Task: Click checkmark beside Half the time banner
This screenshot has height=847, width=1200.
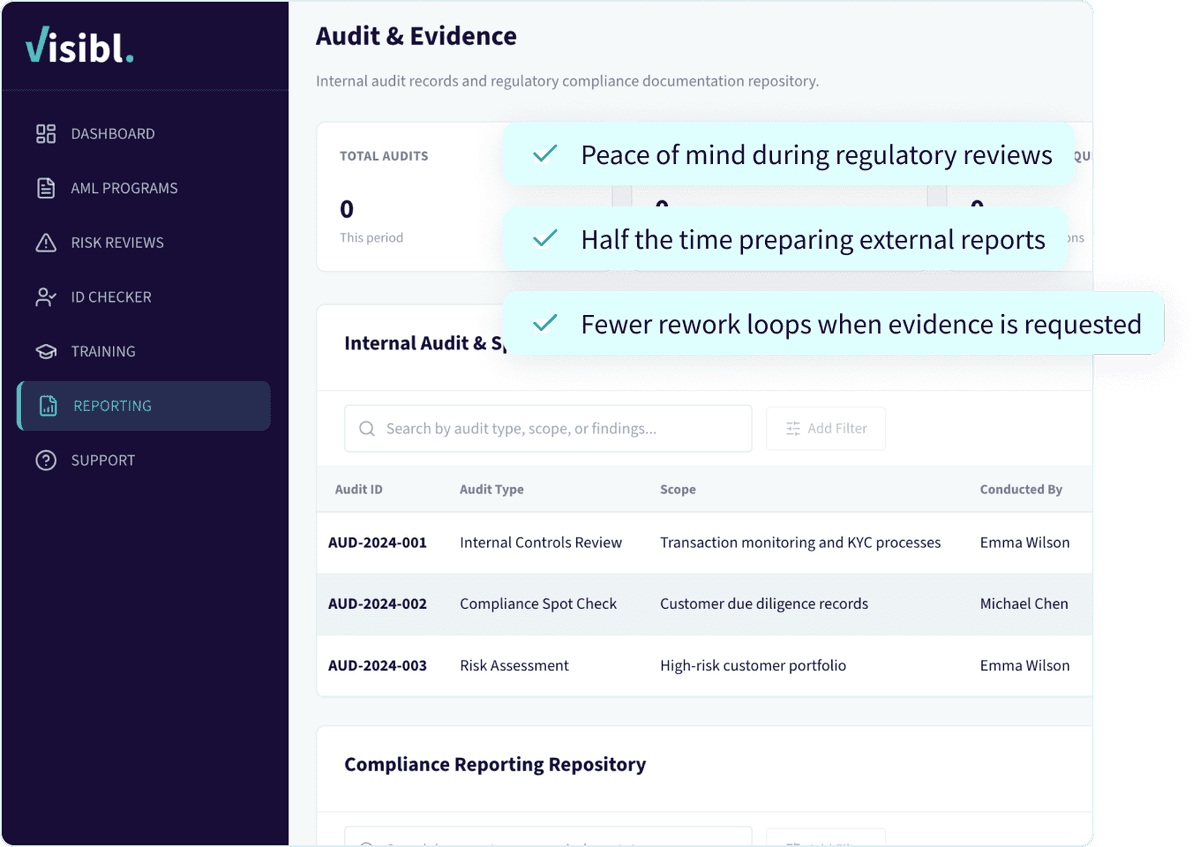Action: pos(545,239)
